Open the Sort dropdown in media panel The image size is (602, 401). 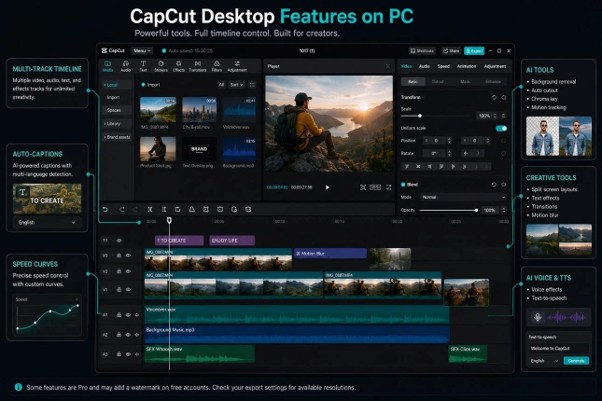[x=236, y=85]
